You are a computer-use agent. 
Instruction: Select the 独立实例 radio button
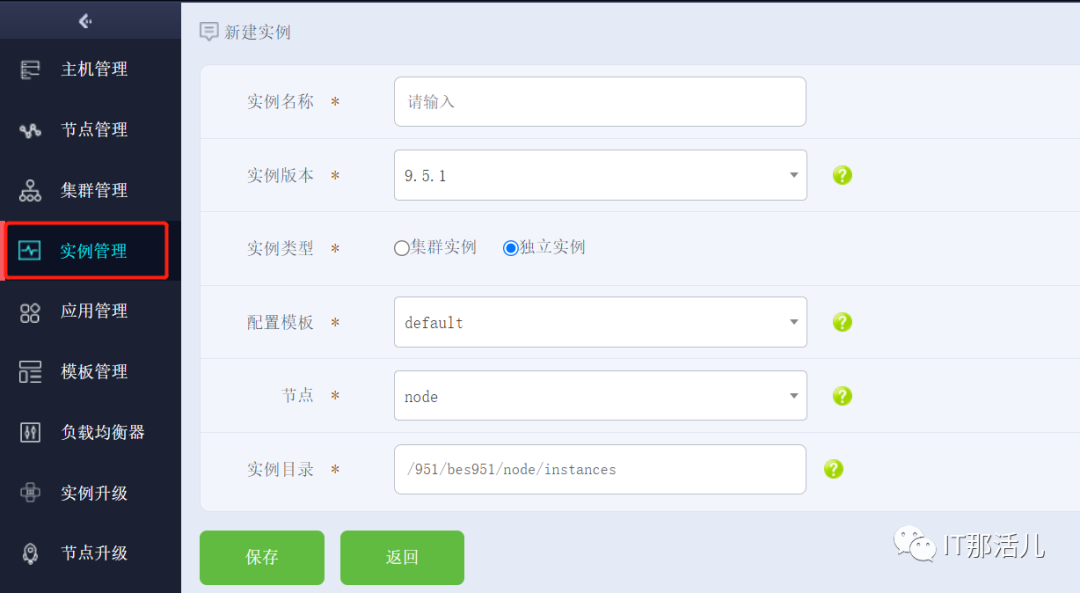click(511, 248)
